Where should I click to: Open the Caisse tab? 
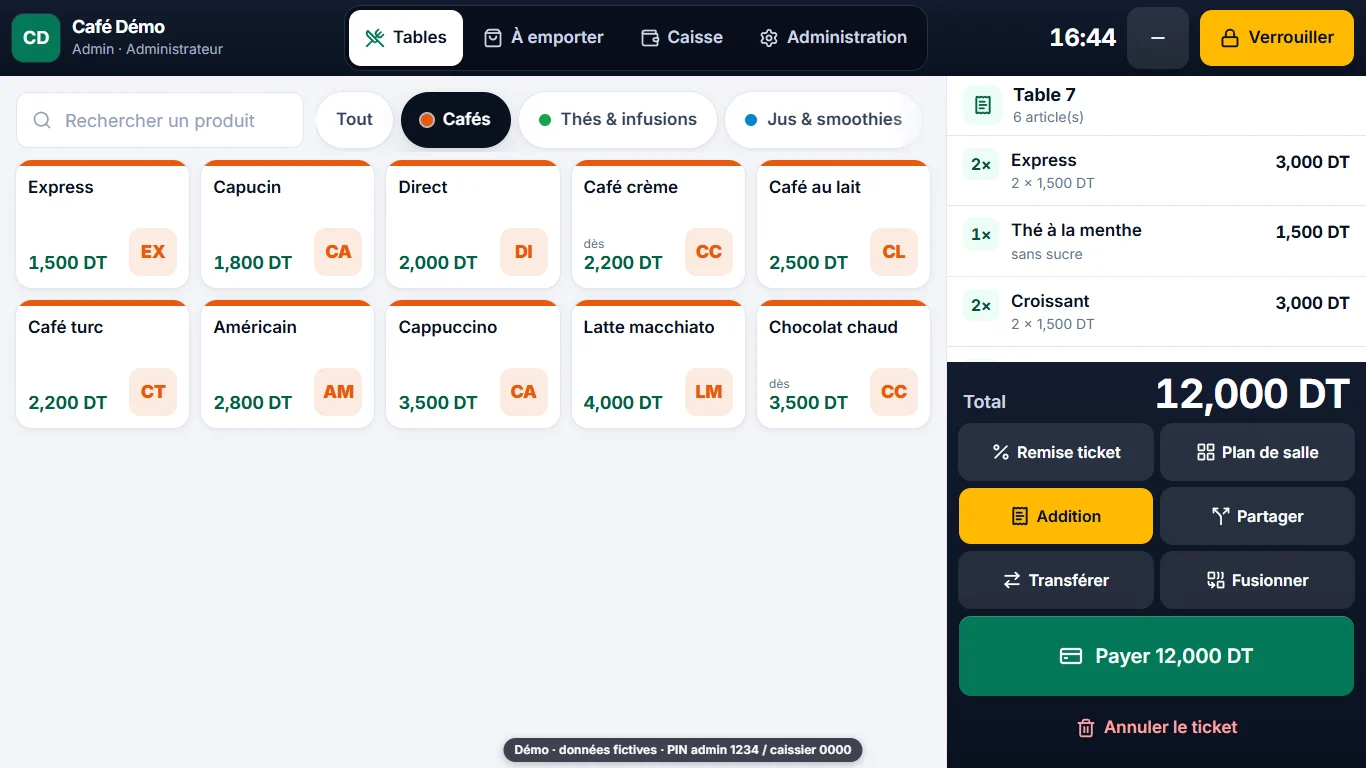click(x=681, y=38)
